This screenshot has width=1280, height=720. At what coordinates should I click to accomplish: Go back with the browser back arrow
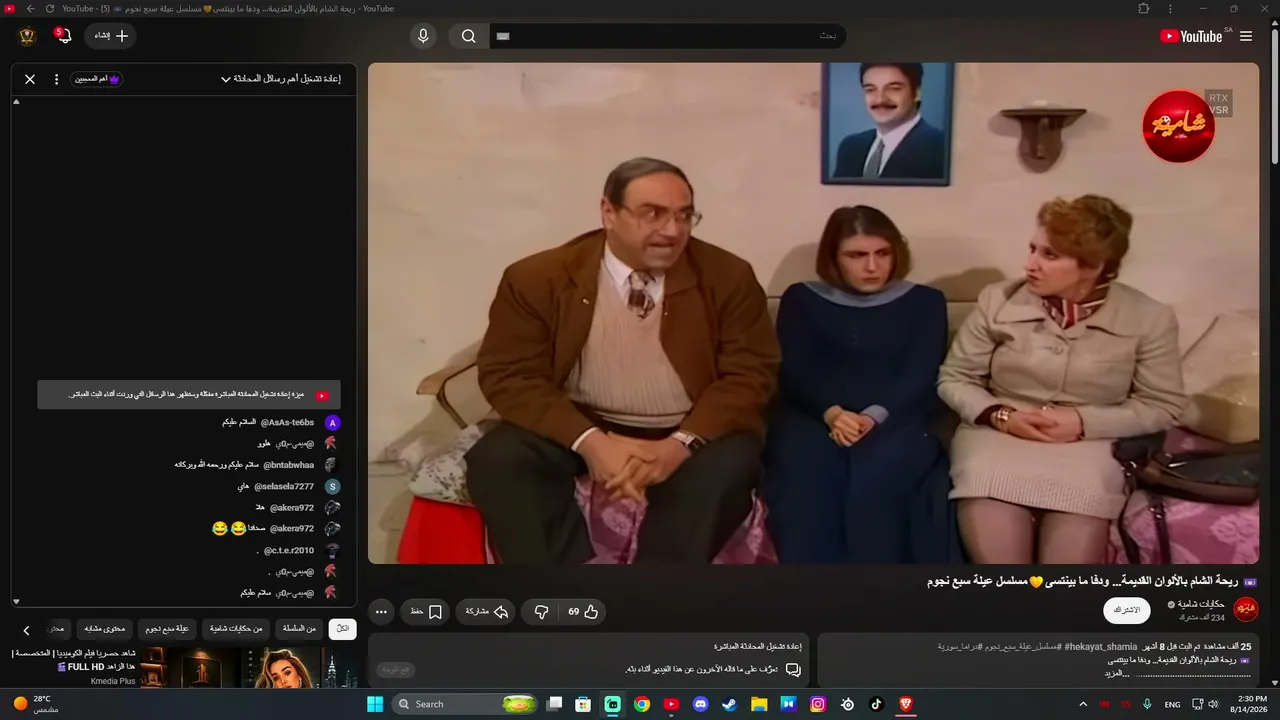coord(30,8)
